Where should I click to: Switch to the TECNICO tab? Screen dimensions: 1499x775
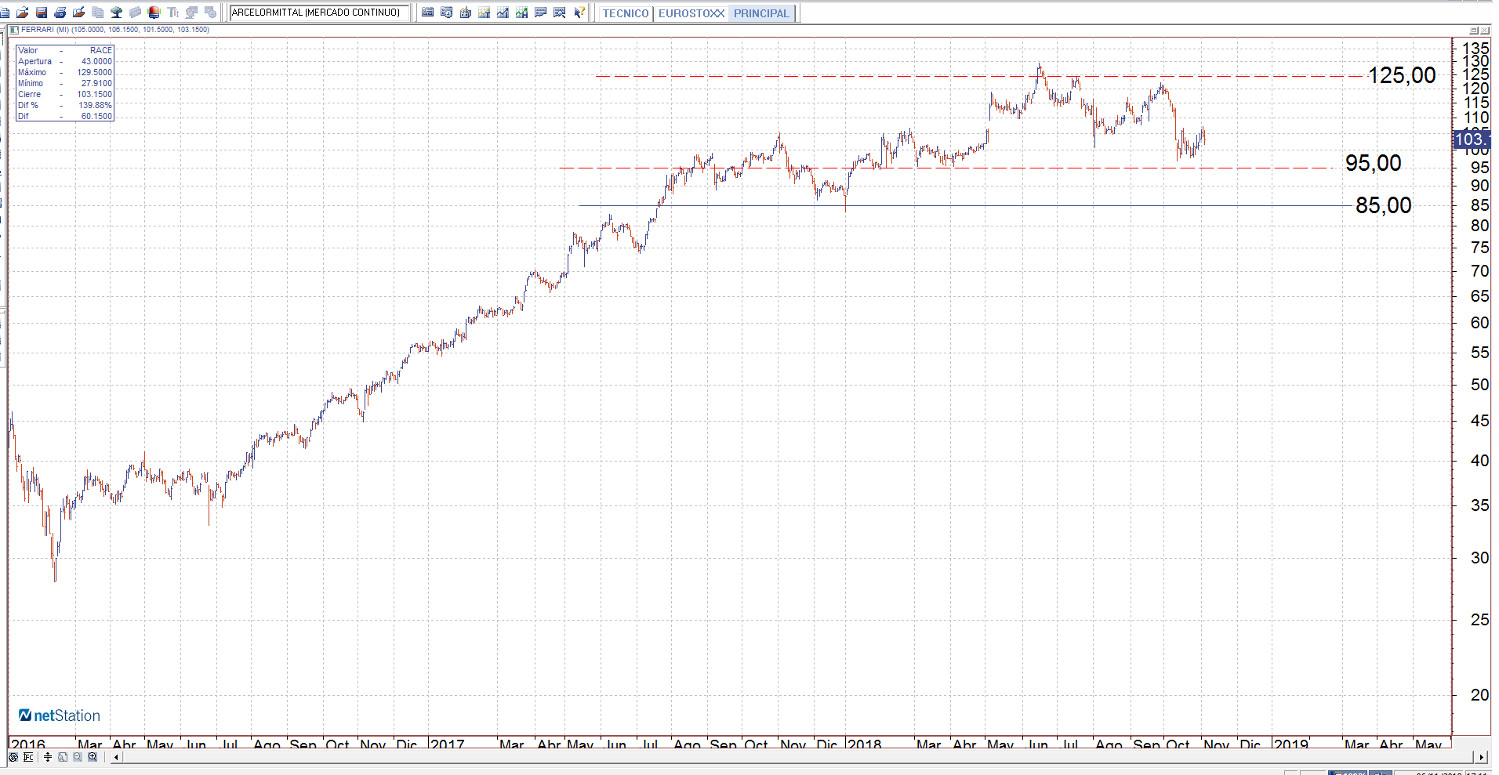click(625, 14)
